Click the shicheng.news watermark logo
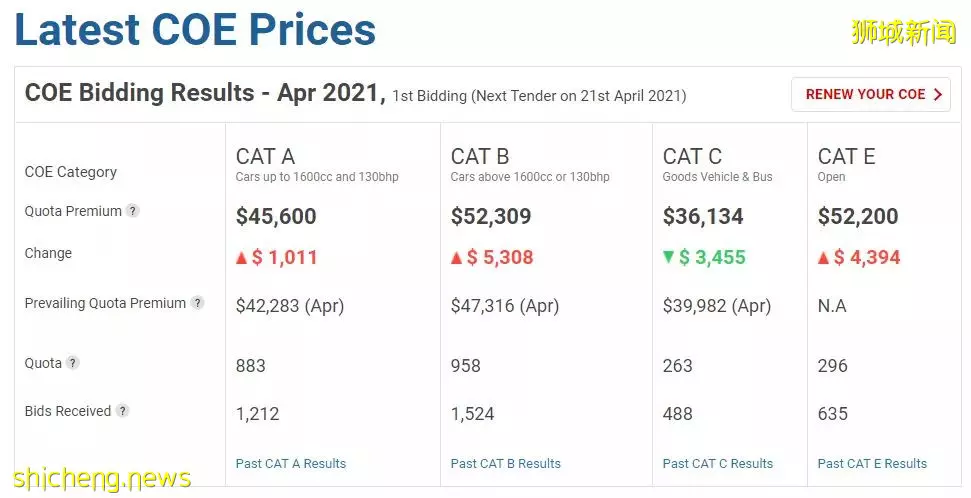This screenshot has height=498, width=971. tap(102, 478)
